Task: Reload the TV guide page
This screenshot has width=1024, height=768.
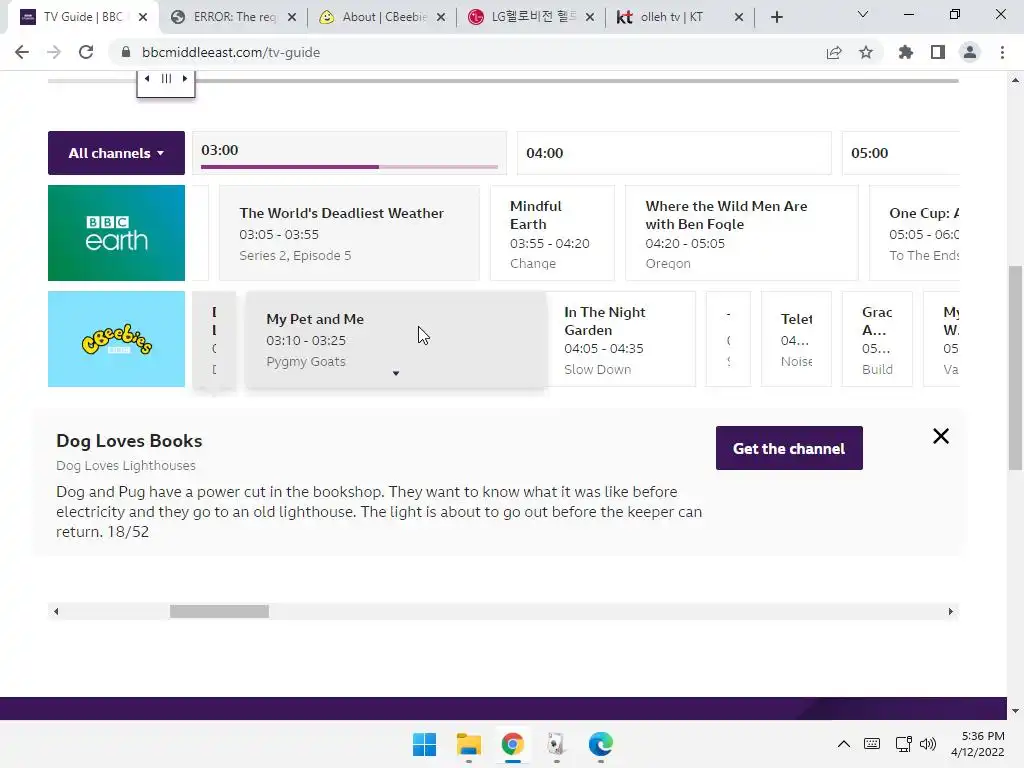Action: (86, 52)
